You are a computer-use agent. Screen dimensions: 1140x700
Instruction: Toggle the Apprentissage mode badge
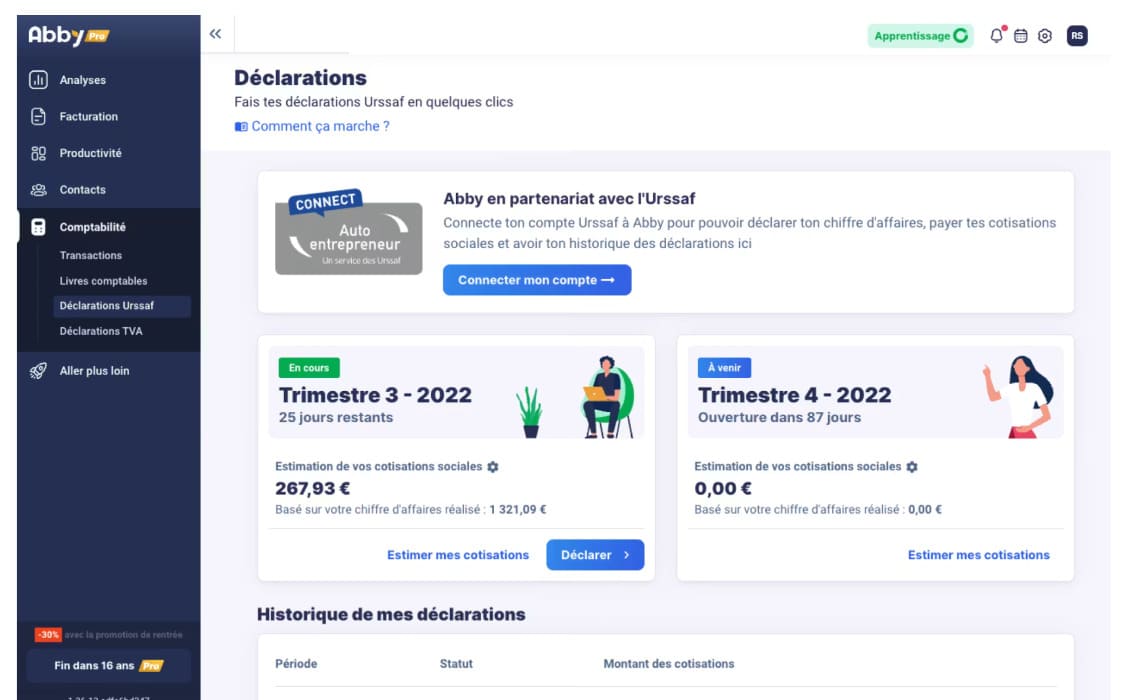click(x=920, y=36)
